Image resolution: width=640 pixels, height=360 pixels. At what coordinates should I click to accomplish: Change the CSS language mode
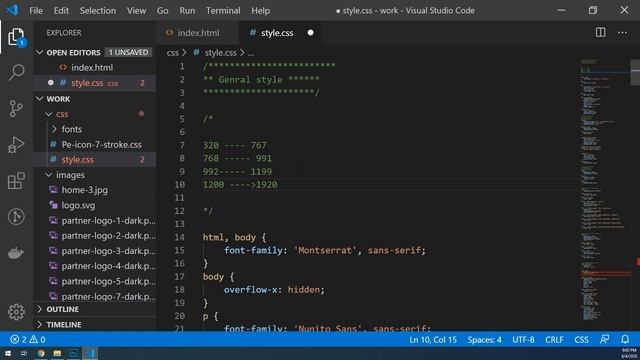(581, 340)
